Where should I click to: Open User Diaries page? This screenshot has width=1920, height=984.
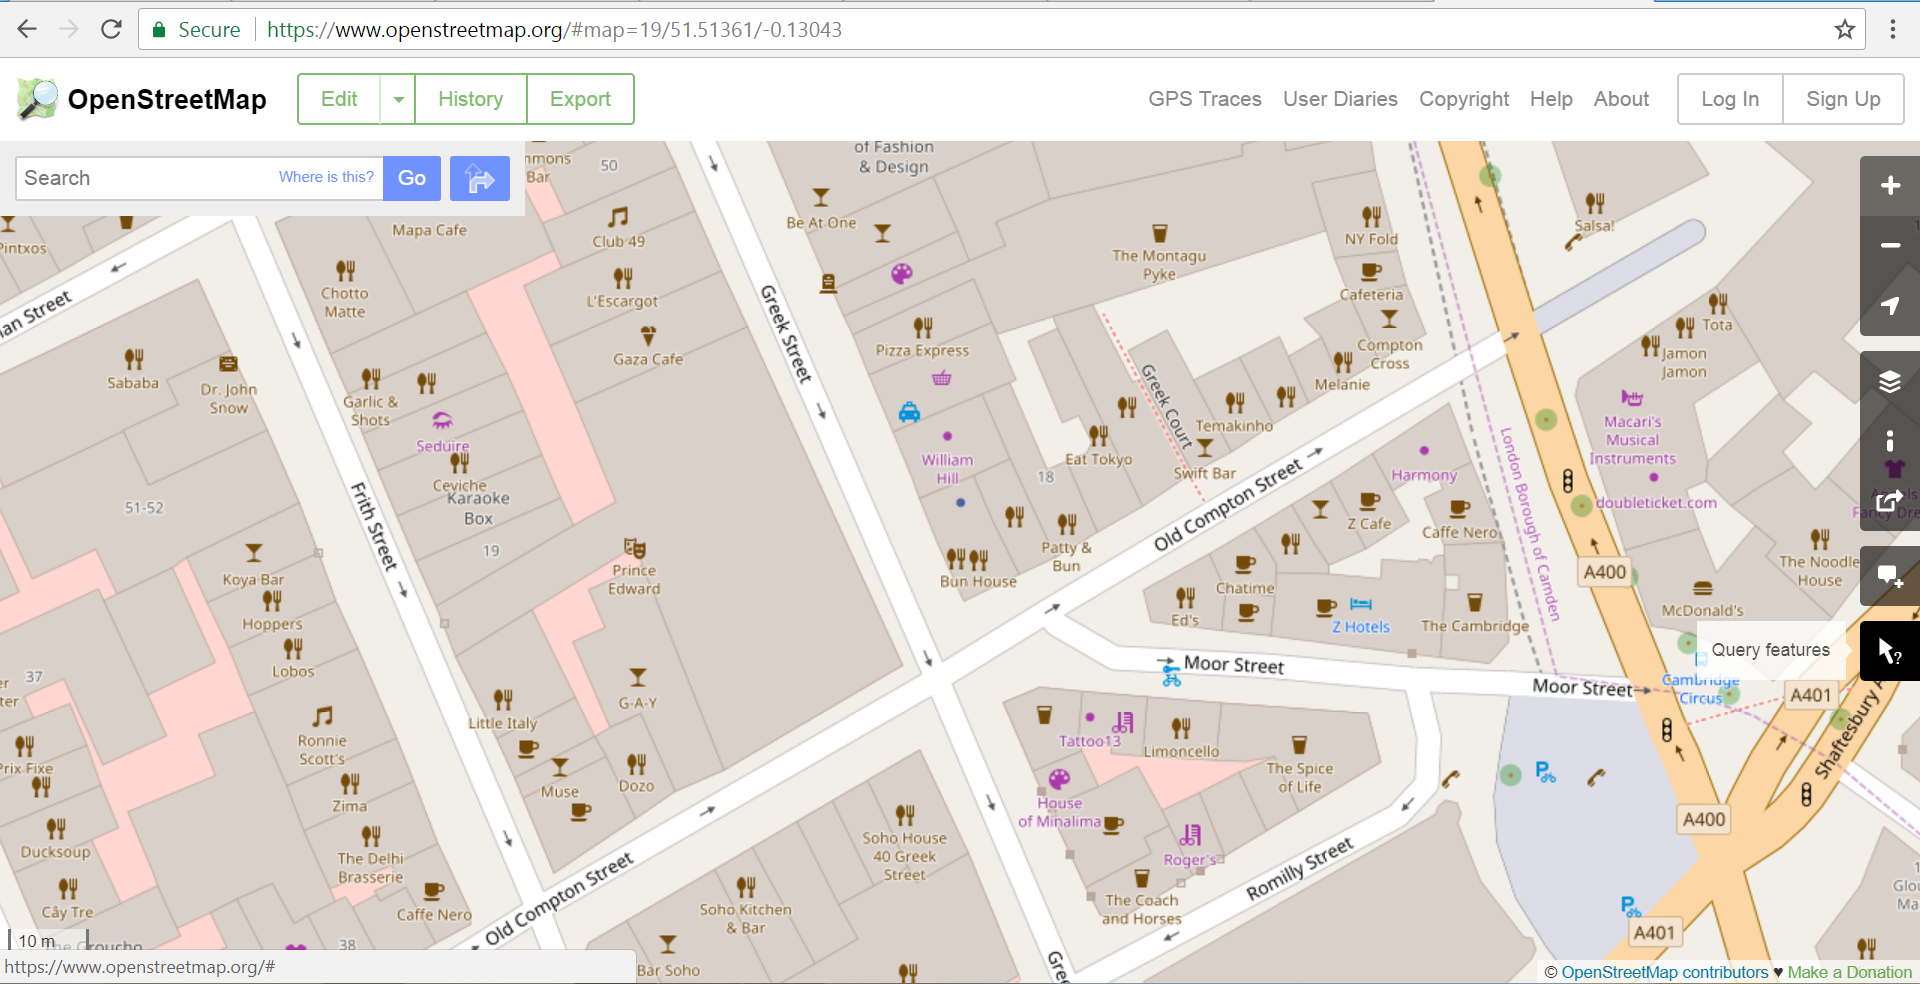click(x=1340, y=99)
